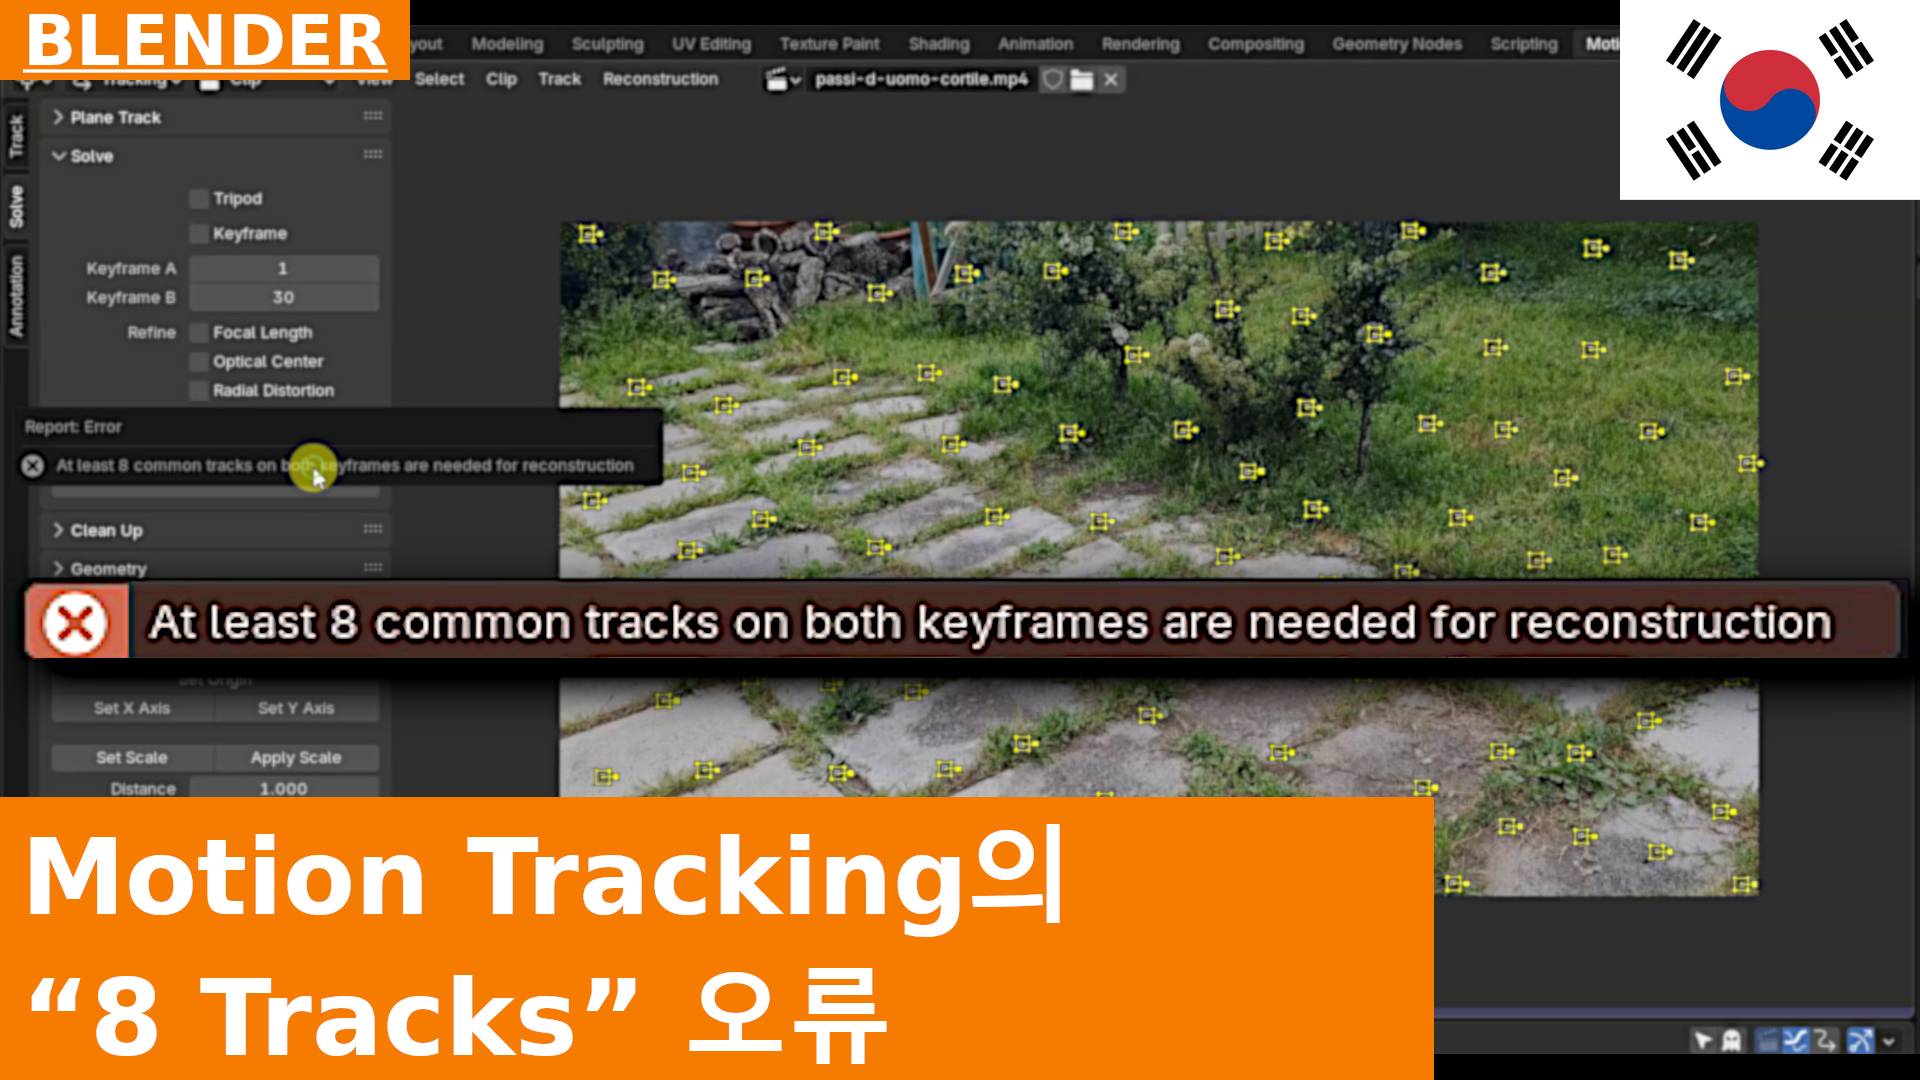
Task: Open the Select menu
Action: pyautogui.click(x=439, y=79)
